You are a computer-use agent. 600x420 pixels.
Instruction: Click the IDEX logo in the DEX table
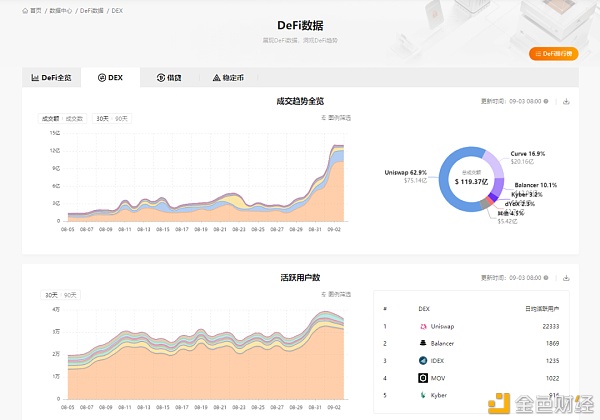coord(424,360)
